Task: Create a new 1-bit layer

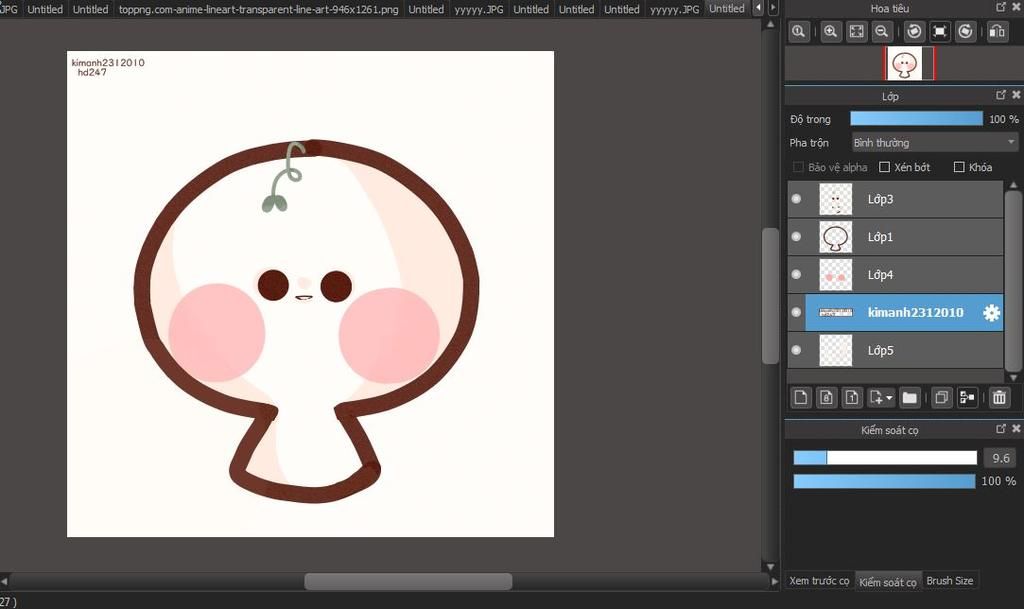Action: [x=852, y=397]
